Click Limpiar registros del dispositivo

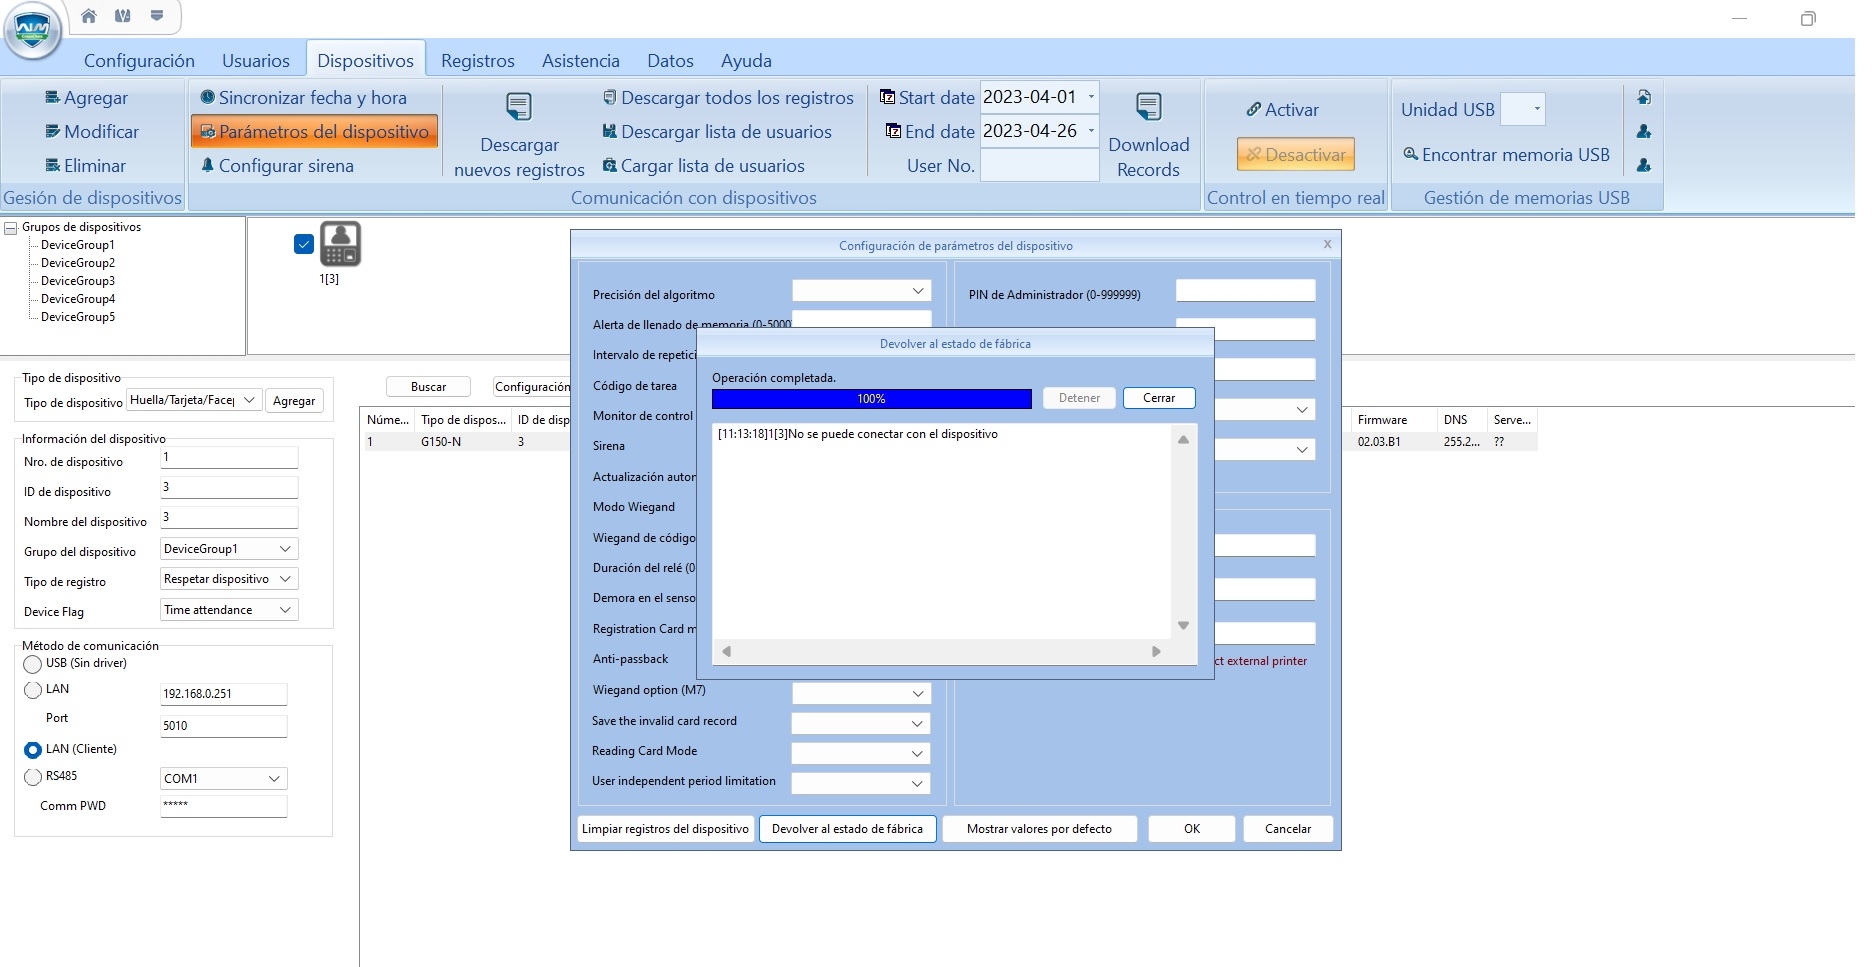[x=665, y=829]
